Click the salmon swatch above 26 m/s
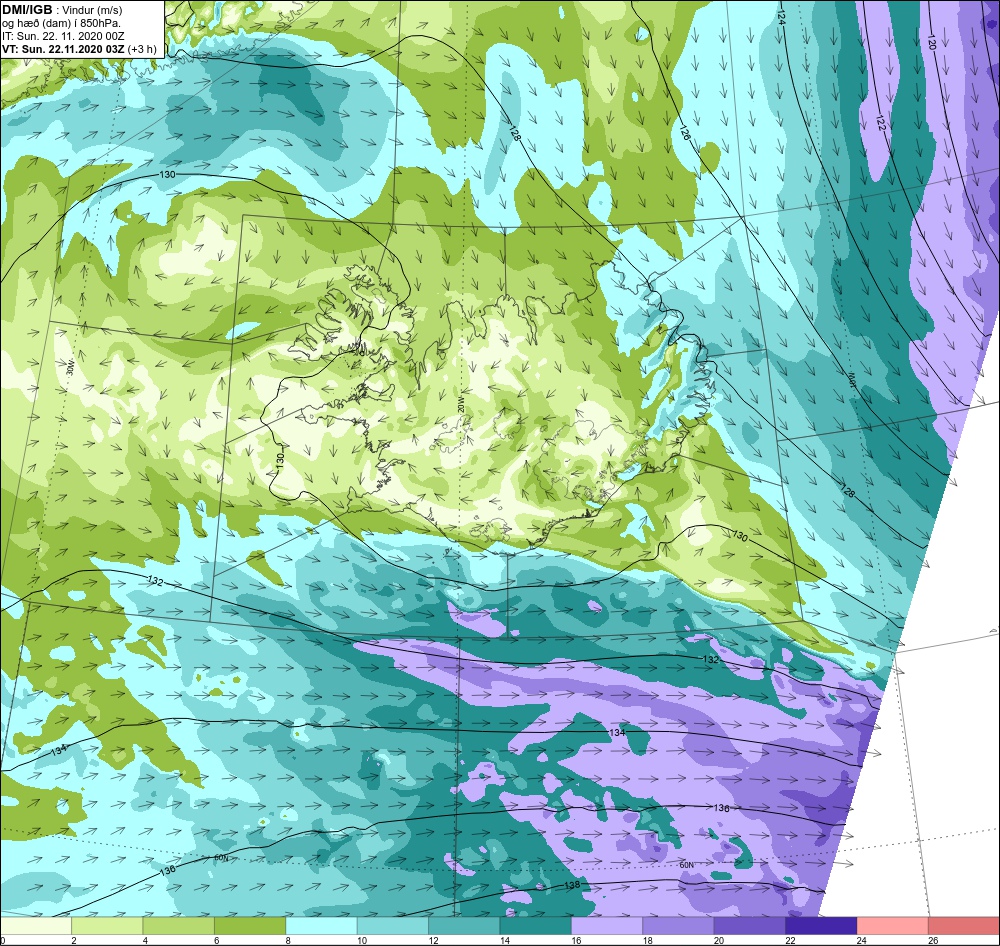The image size is (1000, 946). [964, 925]
